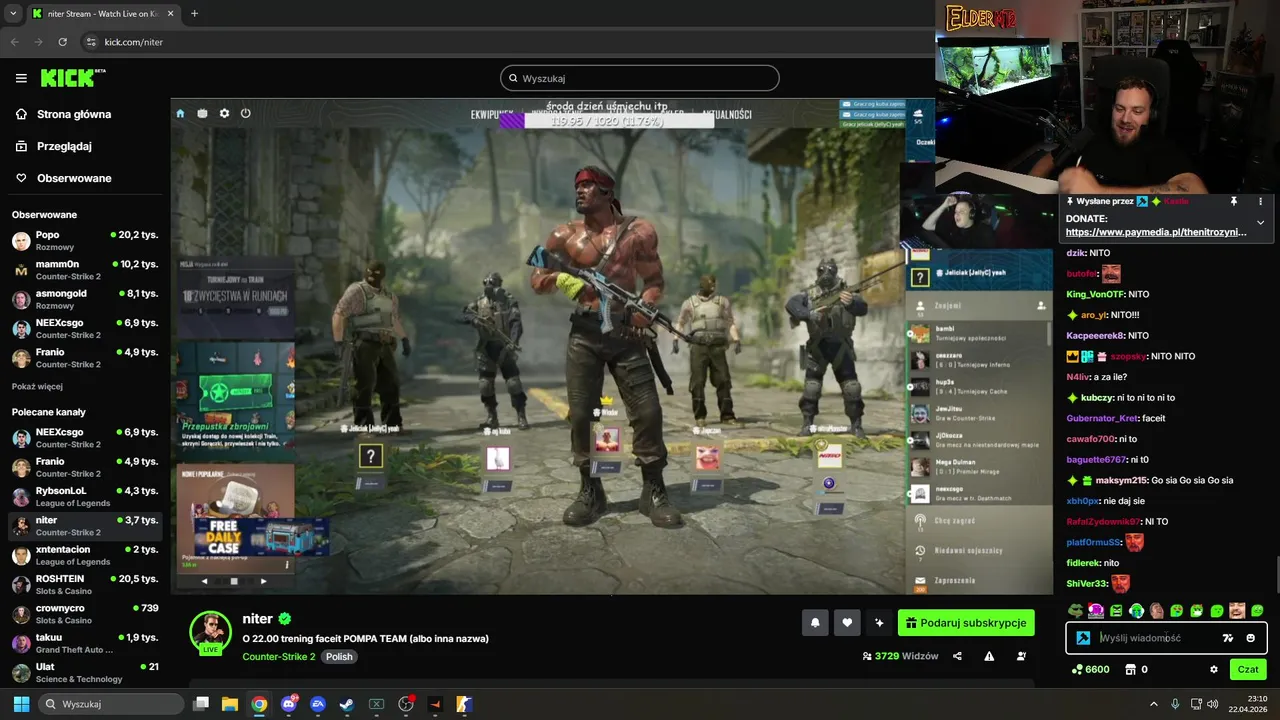The image size is (1280, 720).
Task: Click the green Czat send button
Action: click(1248, 669)
